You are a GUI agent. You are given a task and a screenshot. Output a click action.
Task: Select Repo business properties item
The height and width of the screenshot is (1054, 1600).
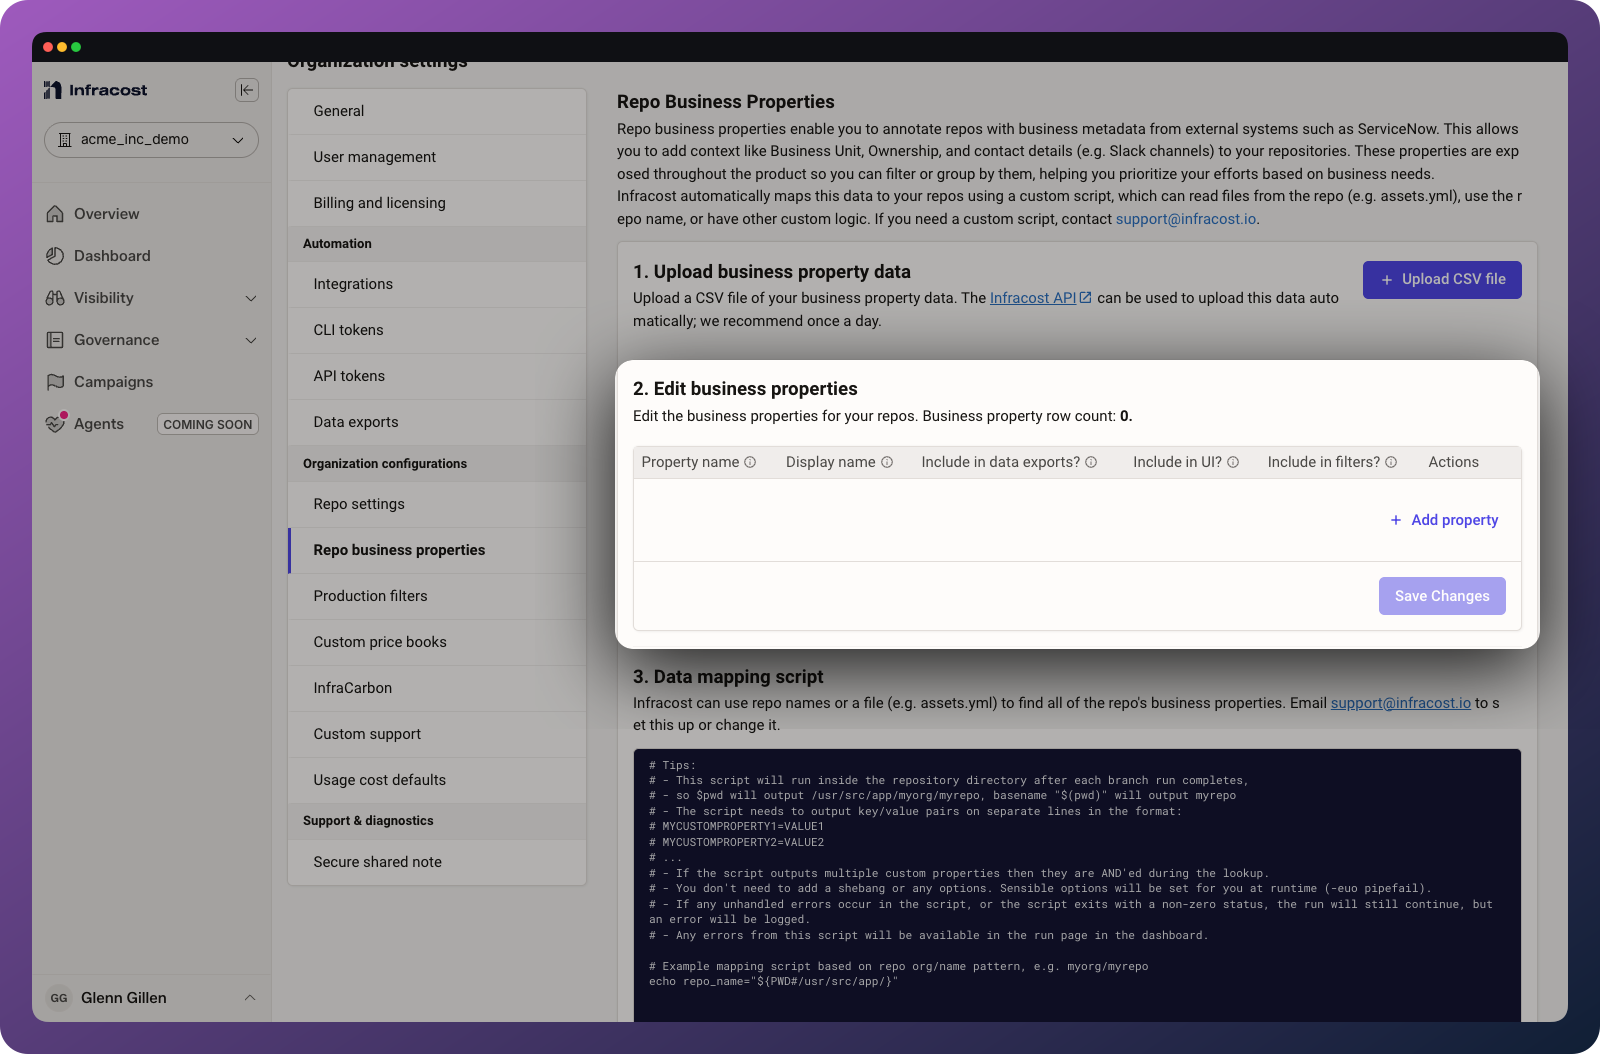(x=437, y=550)
